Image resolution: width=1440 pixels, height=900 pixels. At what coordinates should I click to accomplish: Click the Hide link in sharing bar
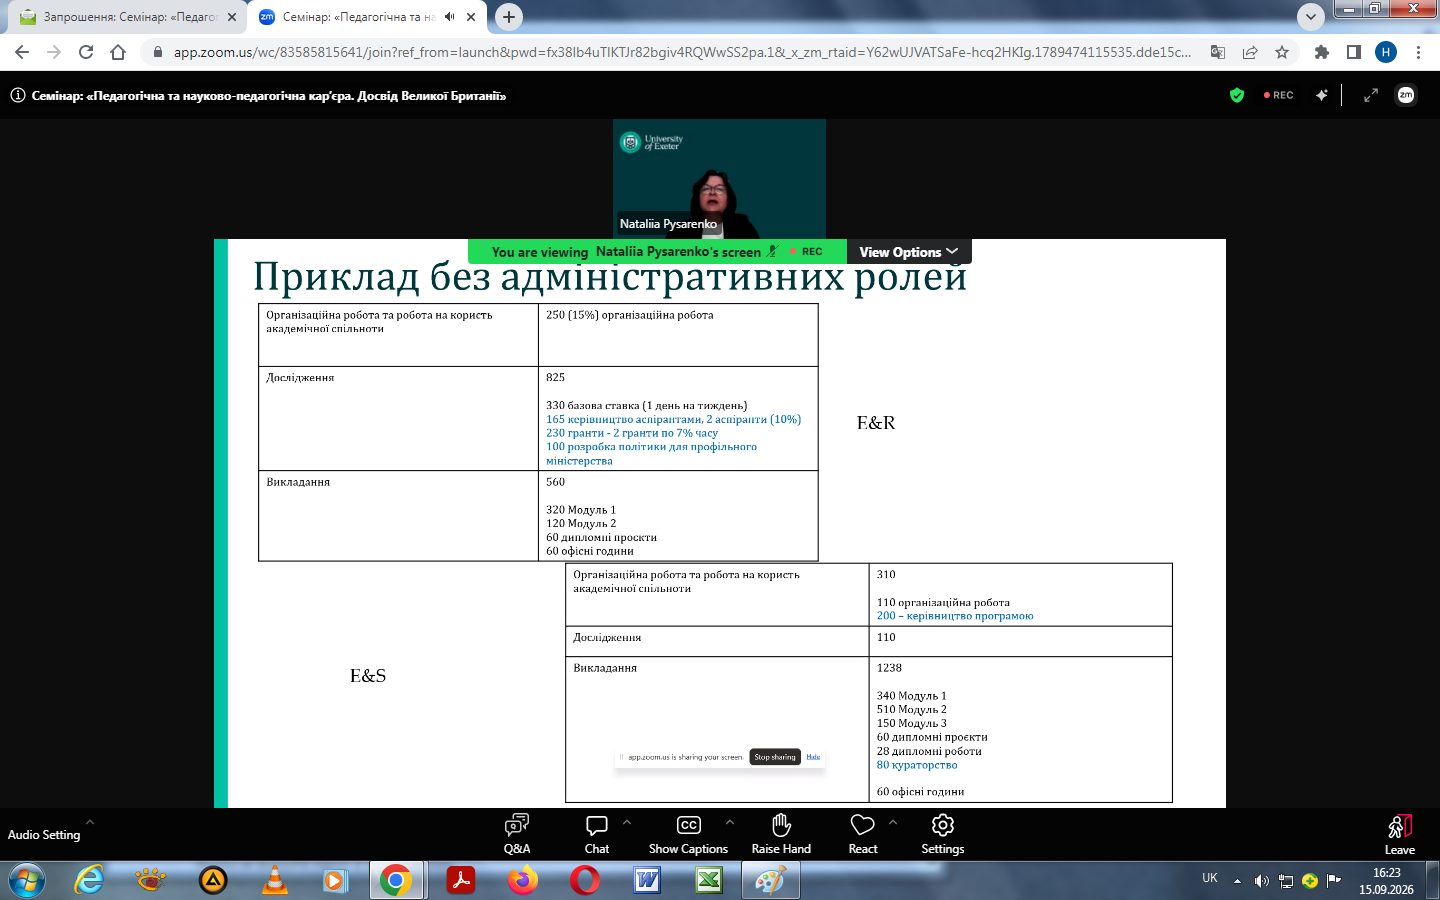point(813,757)
